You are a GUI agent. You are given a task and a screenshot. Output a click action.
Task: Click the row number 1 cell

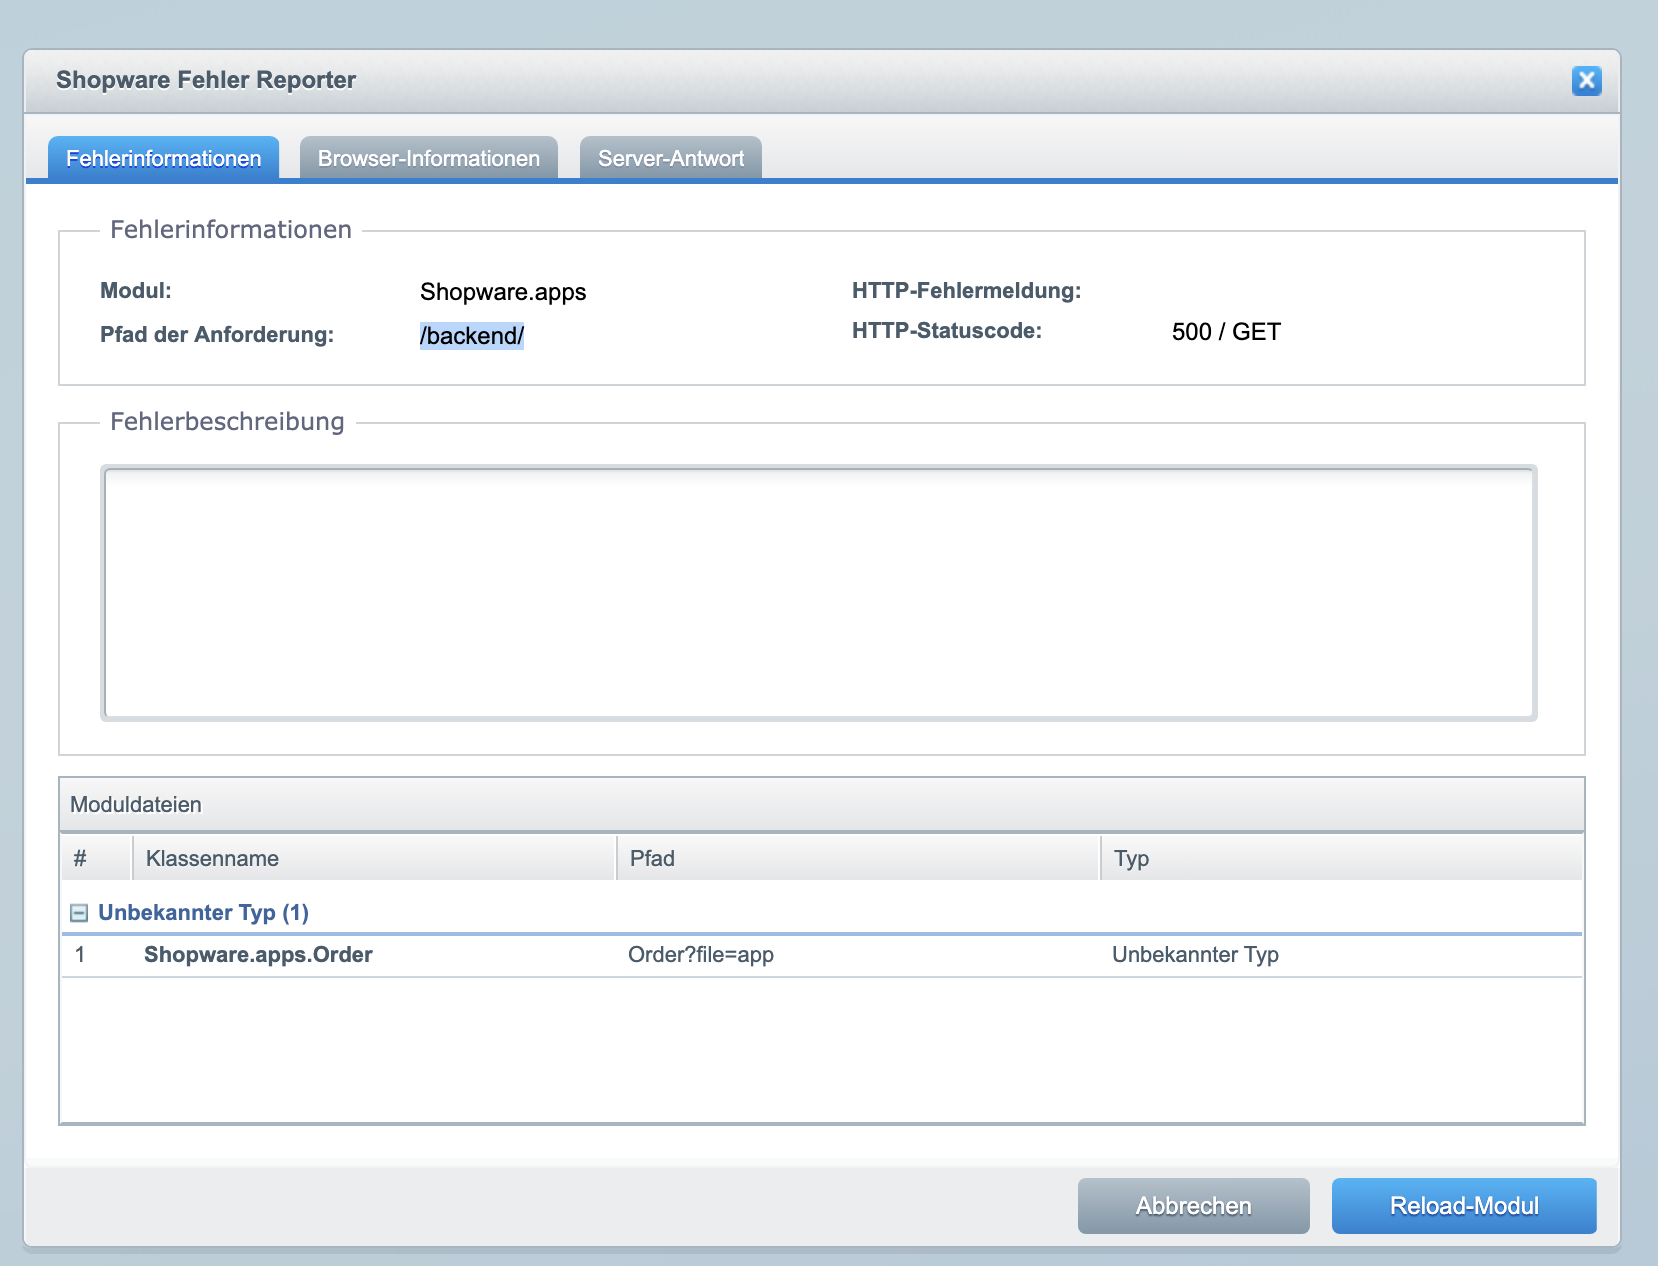[x=80, y=955]
